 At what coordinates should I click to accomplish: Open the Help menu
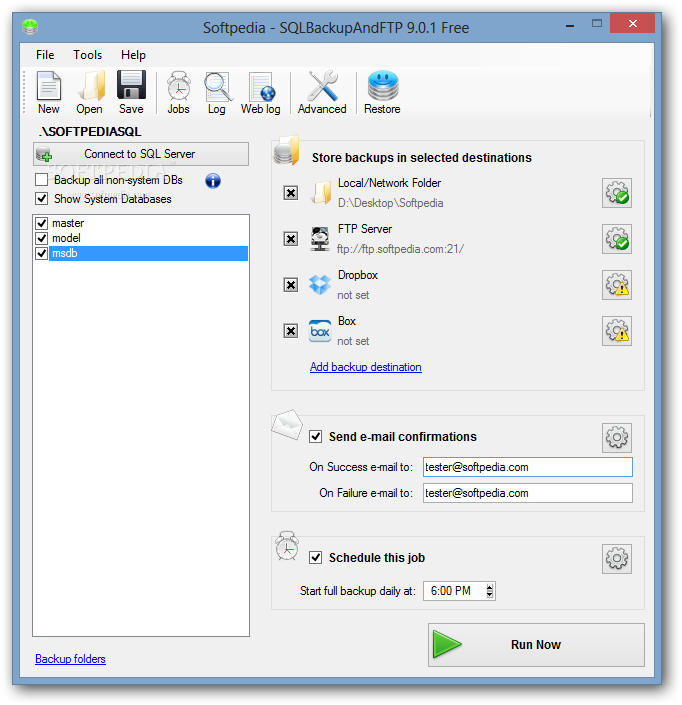(133, 55)
